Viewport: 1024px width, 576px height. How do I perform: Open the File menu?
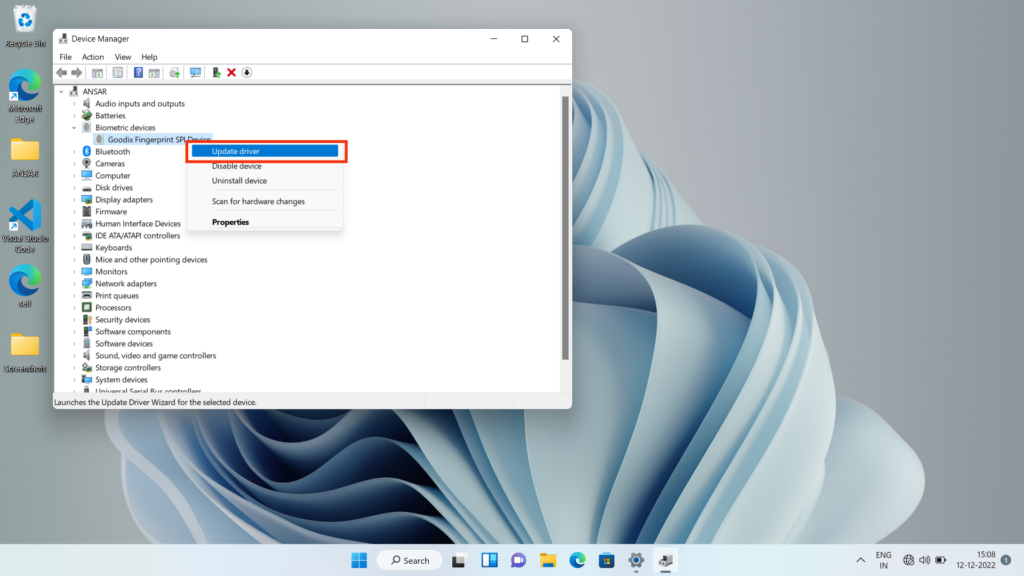point(65,57)
